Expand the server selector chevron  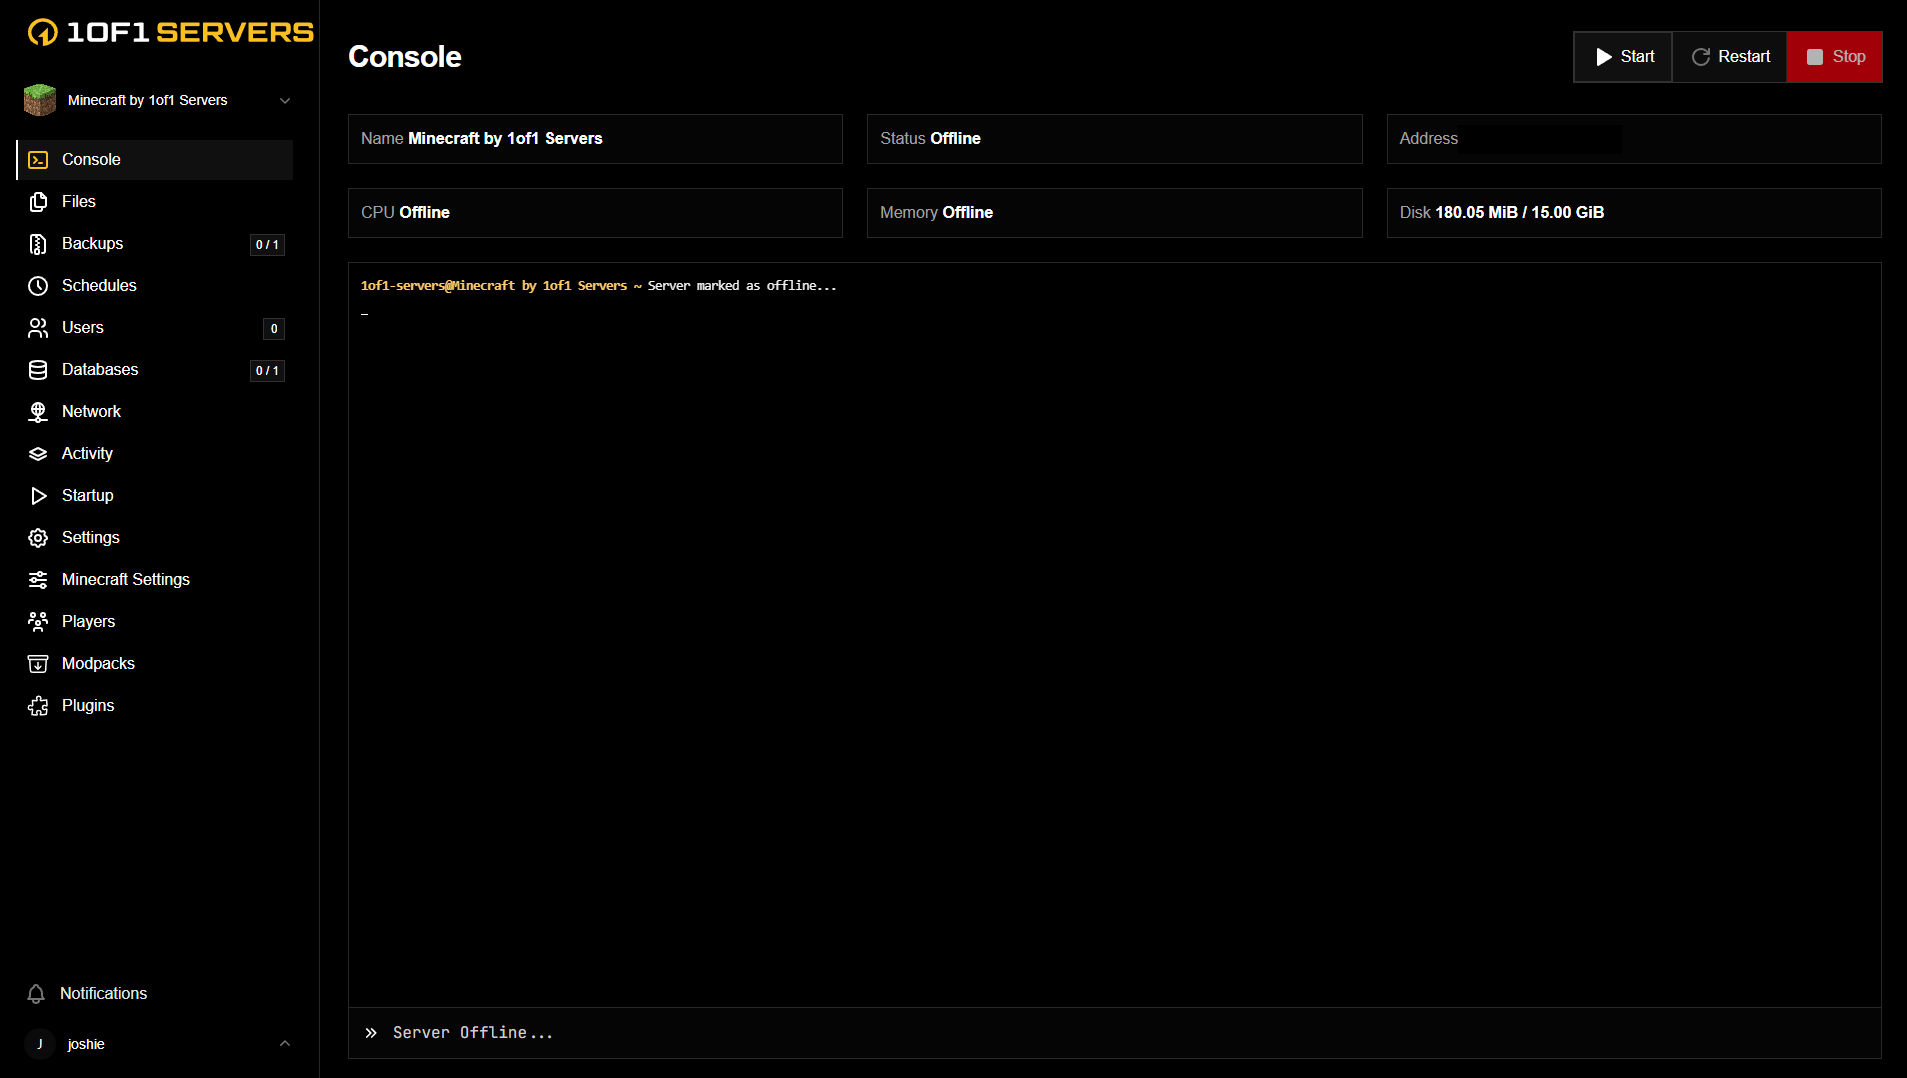point(285,101)
